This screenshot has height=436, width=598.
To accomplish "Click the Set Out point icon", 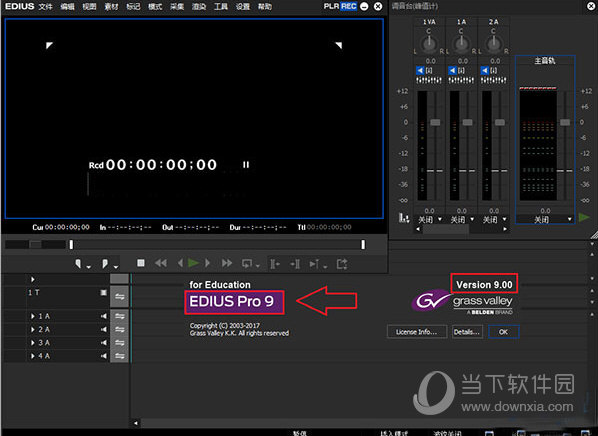I will 104,264.
